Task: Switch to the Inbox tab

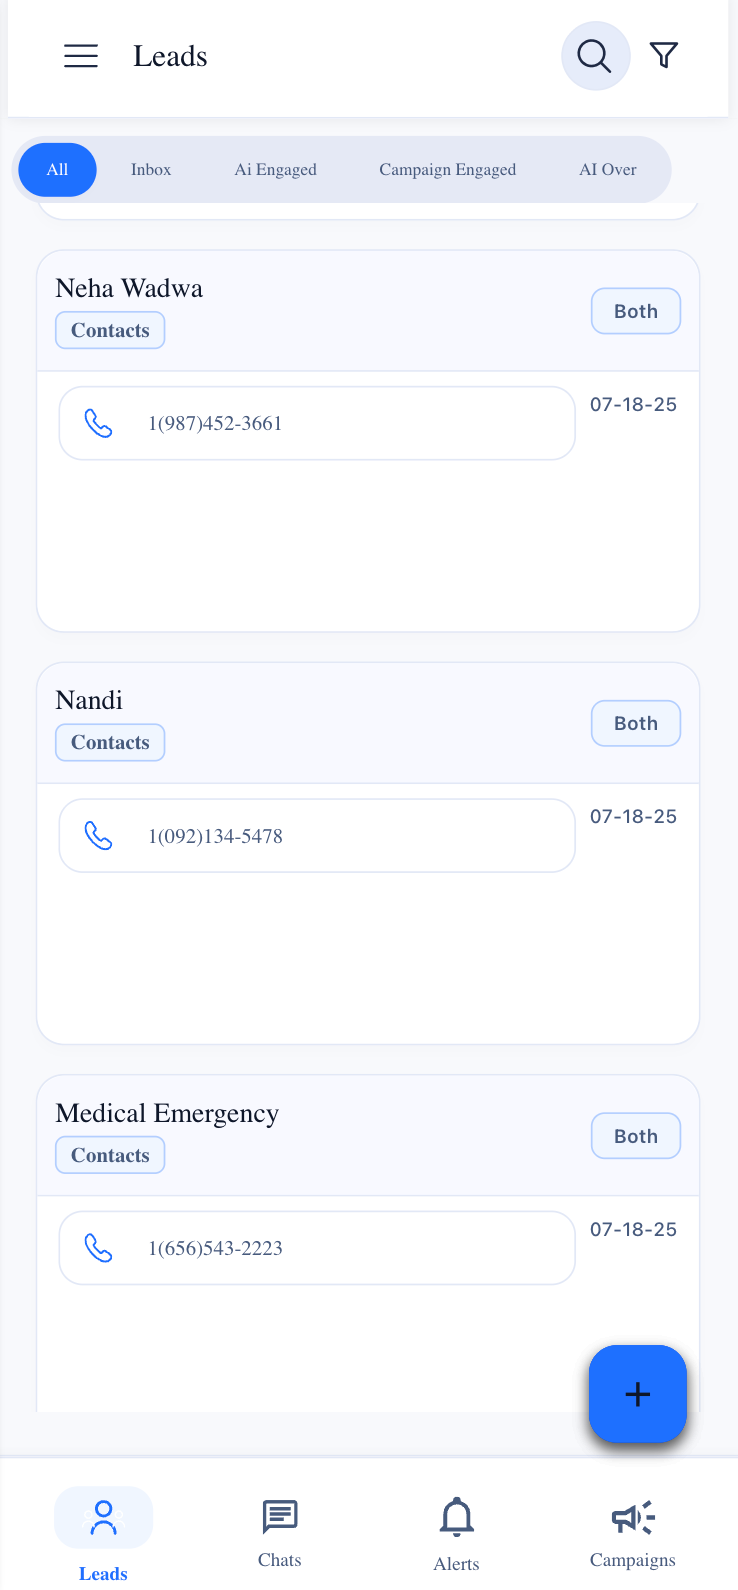Action: coord(151,170)
